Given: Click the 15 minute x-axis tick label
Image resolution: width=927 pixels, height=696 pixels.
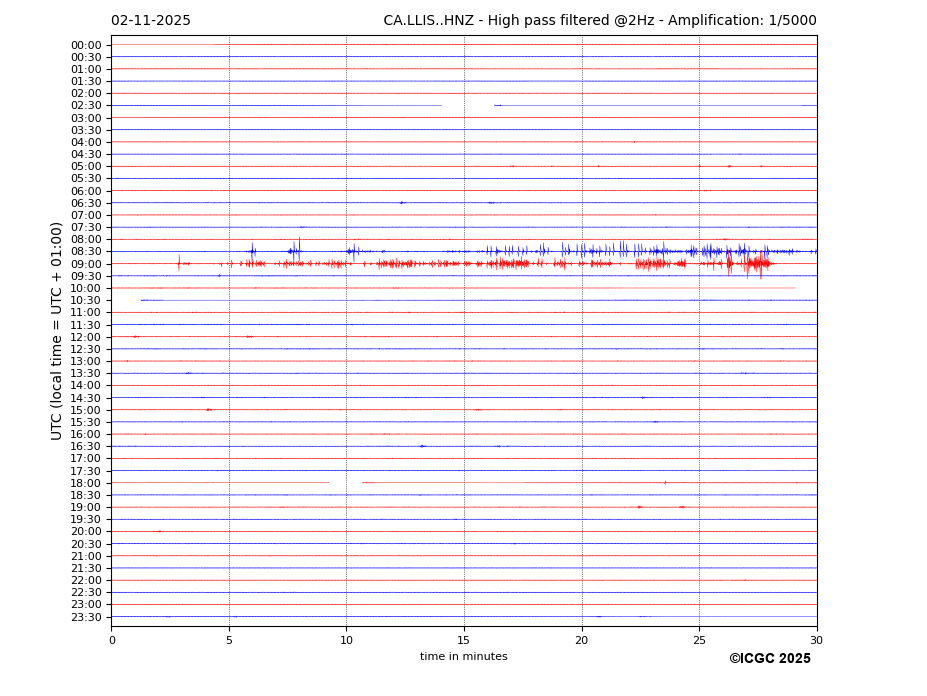Looking at the screenshot, I should coord(464,640).
